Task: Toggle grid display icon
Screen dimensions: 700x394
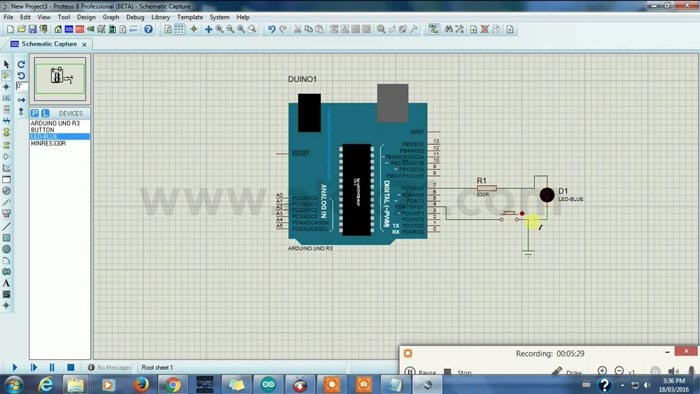Action: 179,29
